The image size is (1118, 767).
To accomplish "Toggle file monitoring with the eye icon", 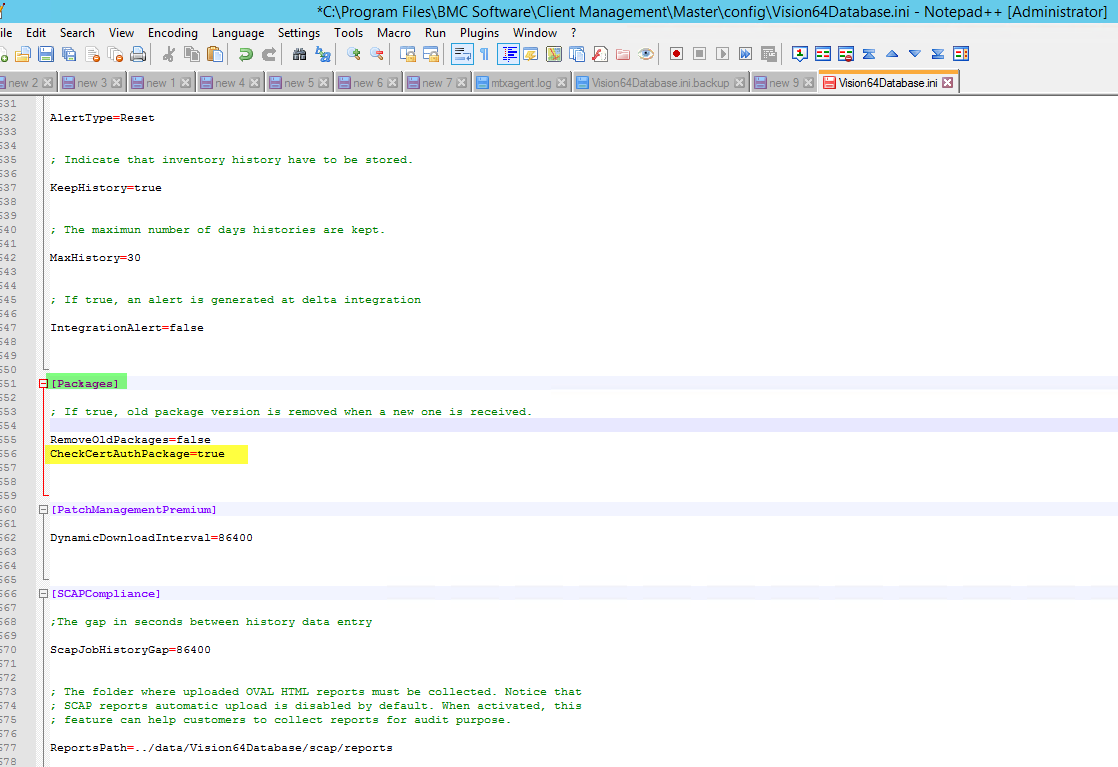I will [646, 54].
